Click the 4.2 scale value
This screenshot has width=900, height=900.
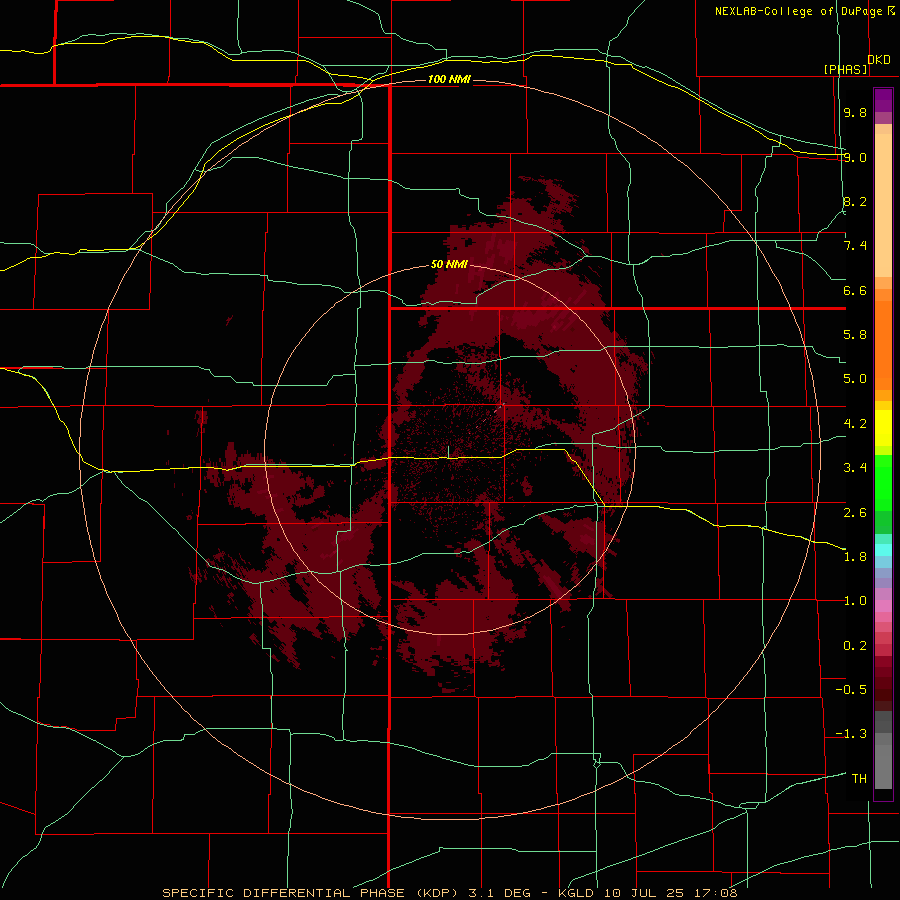(855, 424)
